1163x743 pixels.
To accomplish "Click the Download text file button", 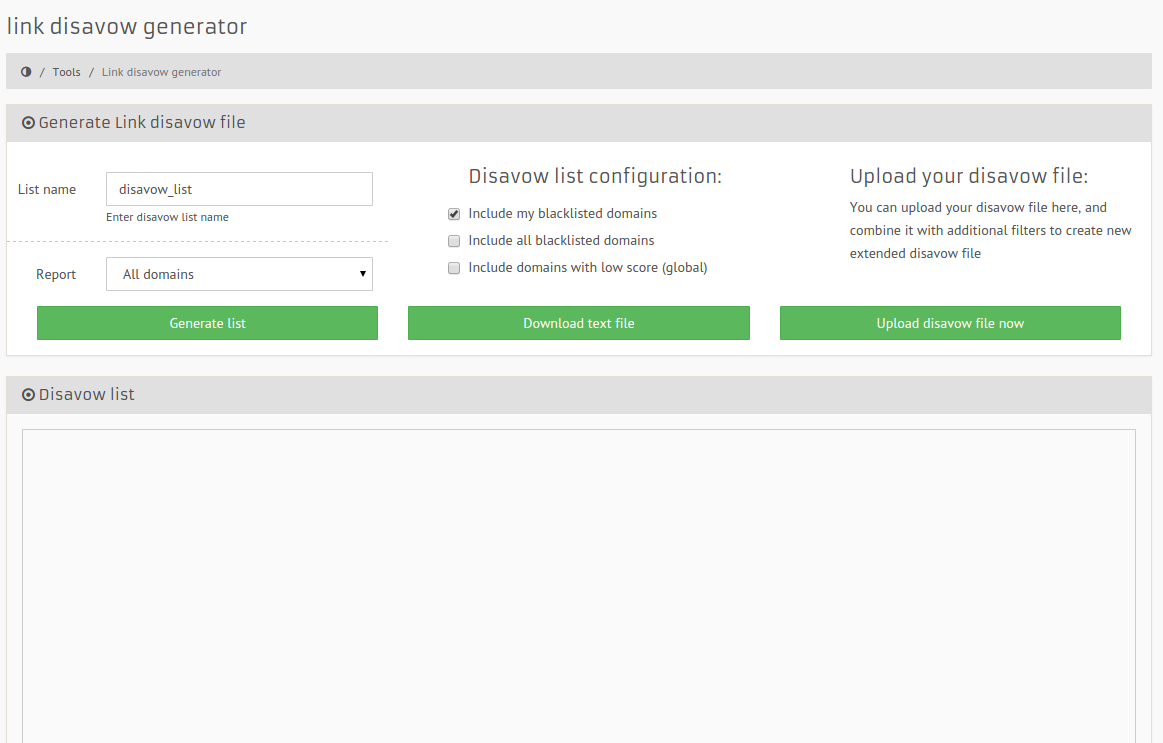I will [x=578, y=323].
